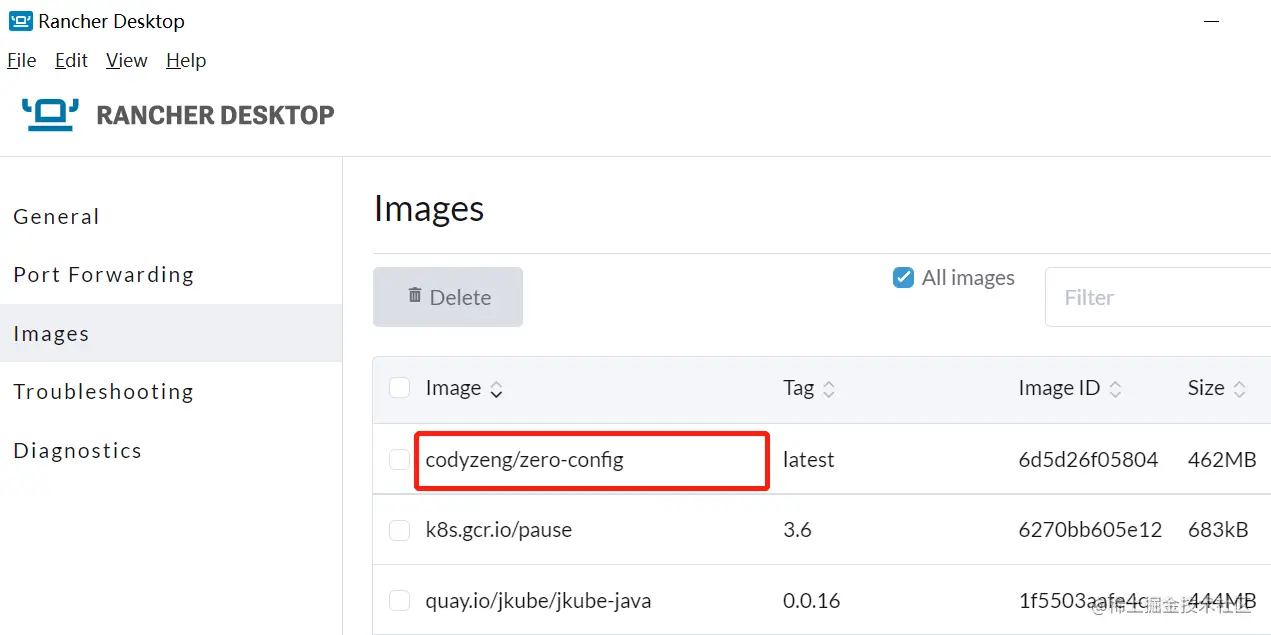Open the Help menu
The width and height of the screenshot is (1271, 635).
tap(186, 61)
